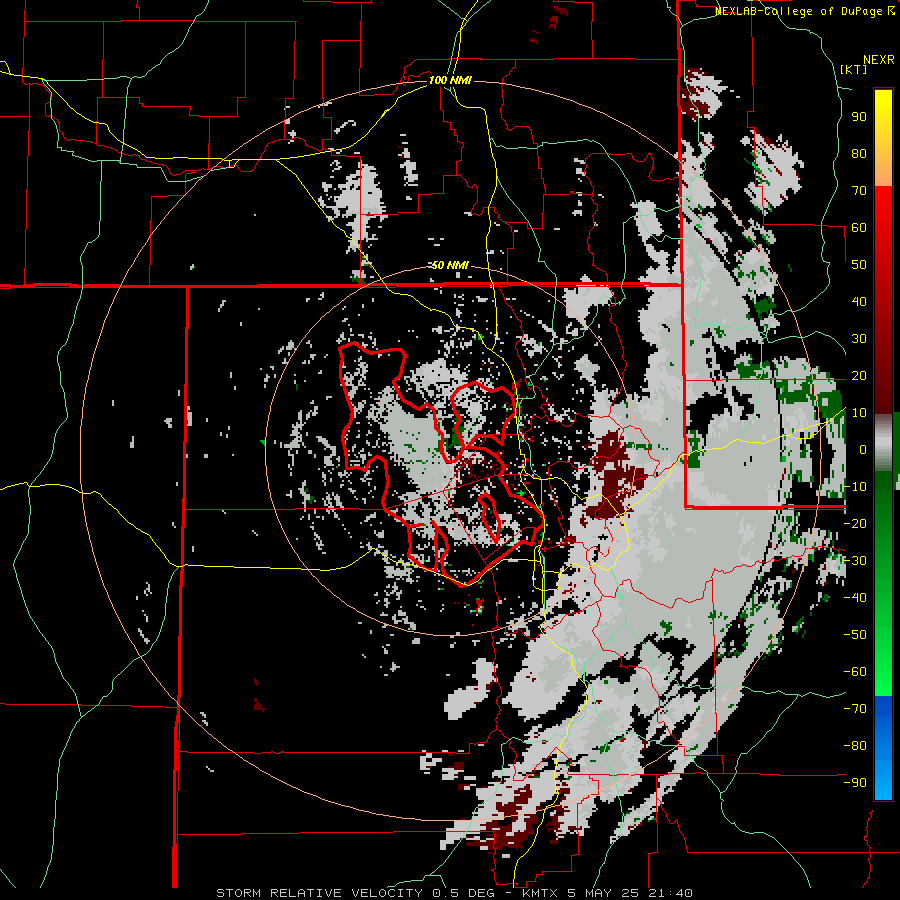Click the 90 value on velocity scale
The width and height of the screenshot is (900, 900).
tap(859, 117)
